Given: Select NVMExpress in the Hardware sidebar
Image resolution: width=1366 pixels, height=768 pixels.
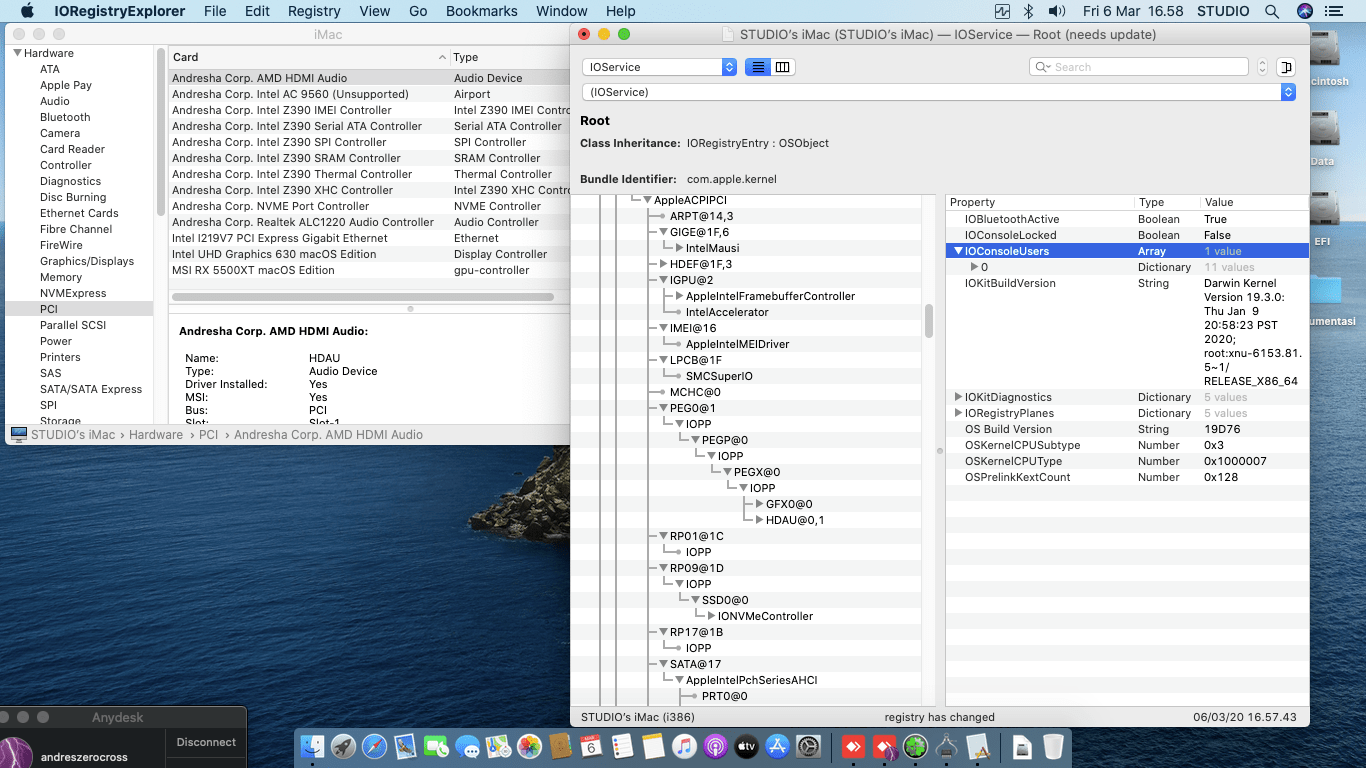Looking at the screenshot, I should coord(73,293).
